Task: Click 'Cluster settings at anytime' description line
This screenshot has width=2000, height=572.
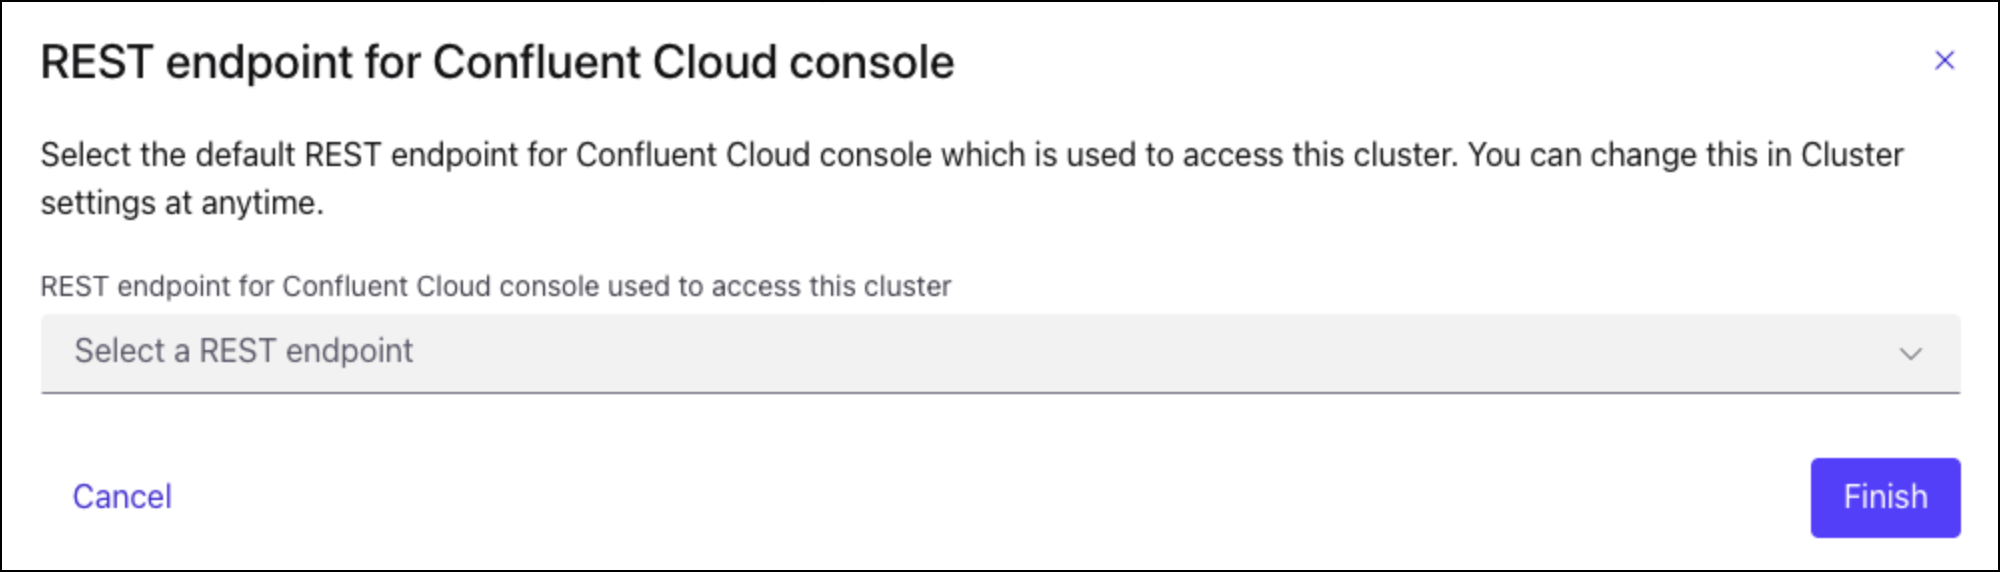Action: (182, 203)
